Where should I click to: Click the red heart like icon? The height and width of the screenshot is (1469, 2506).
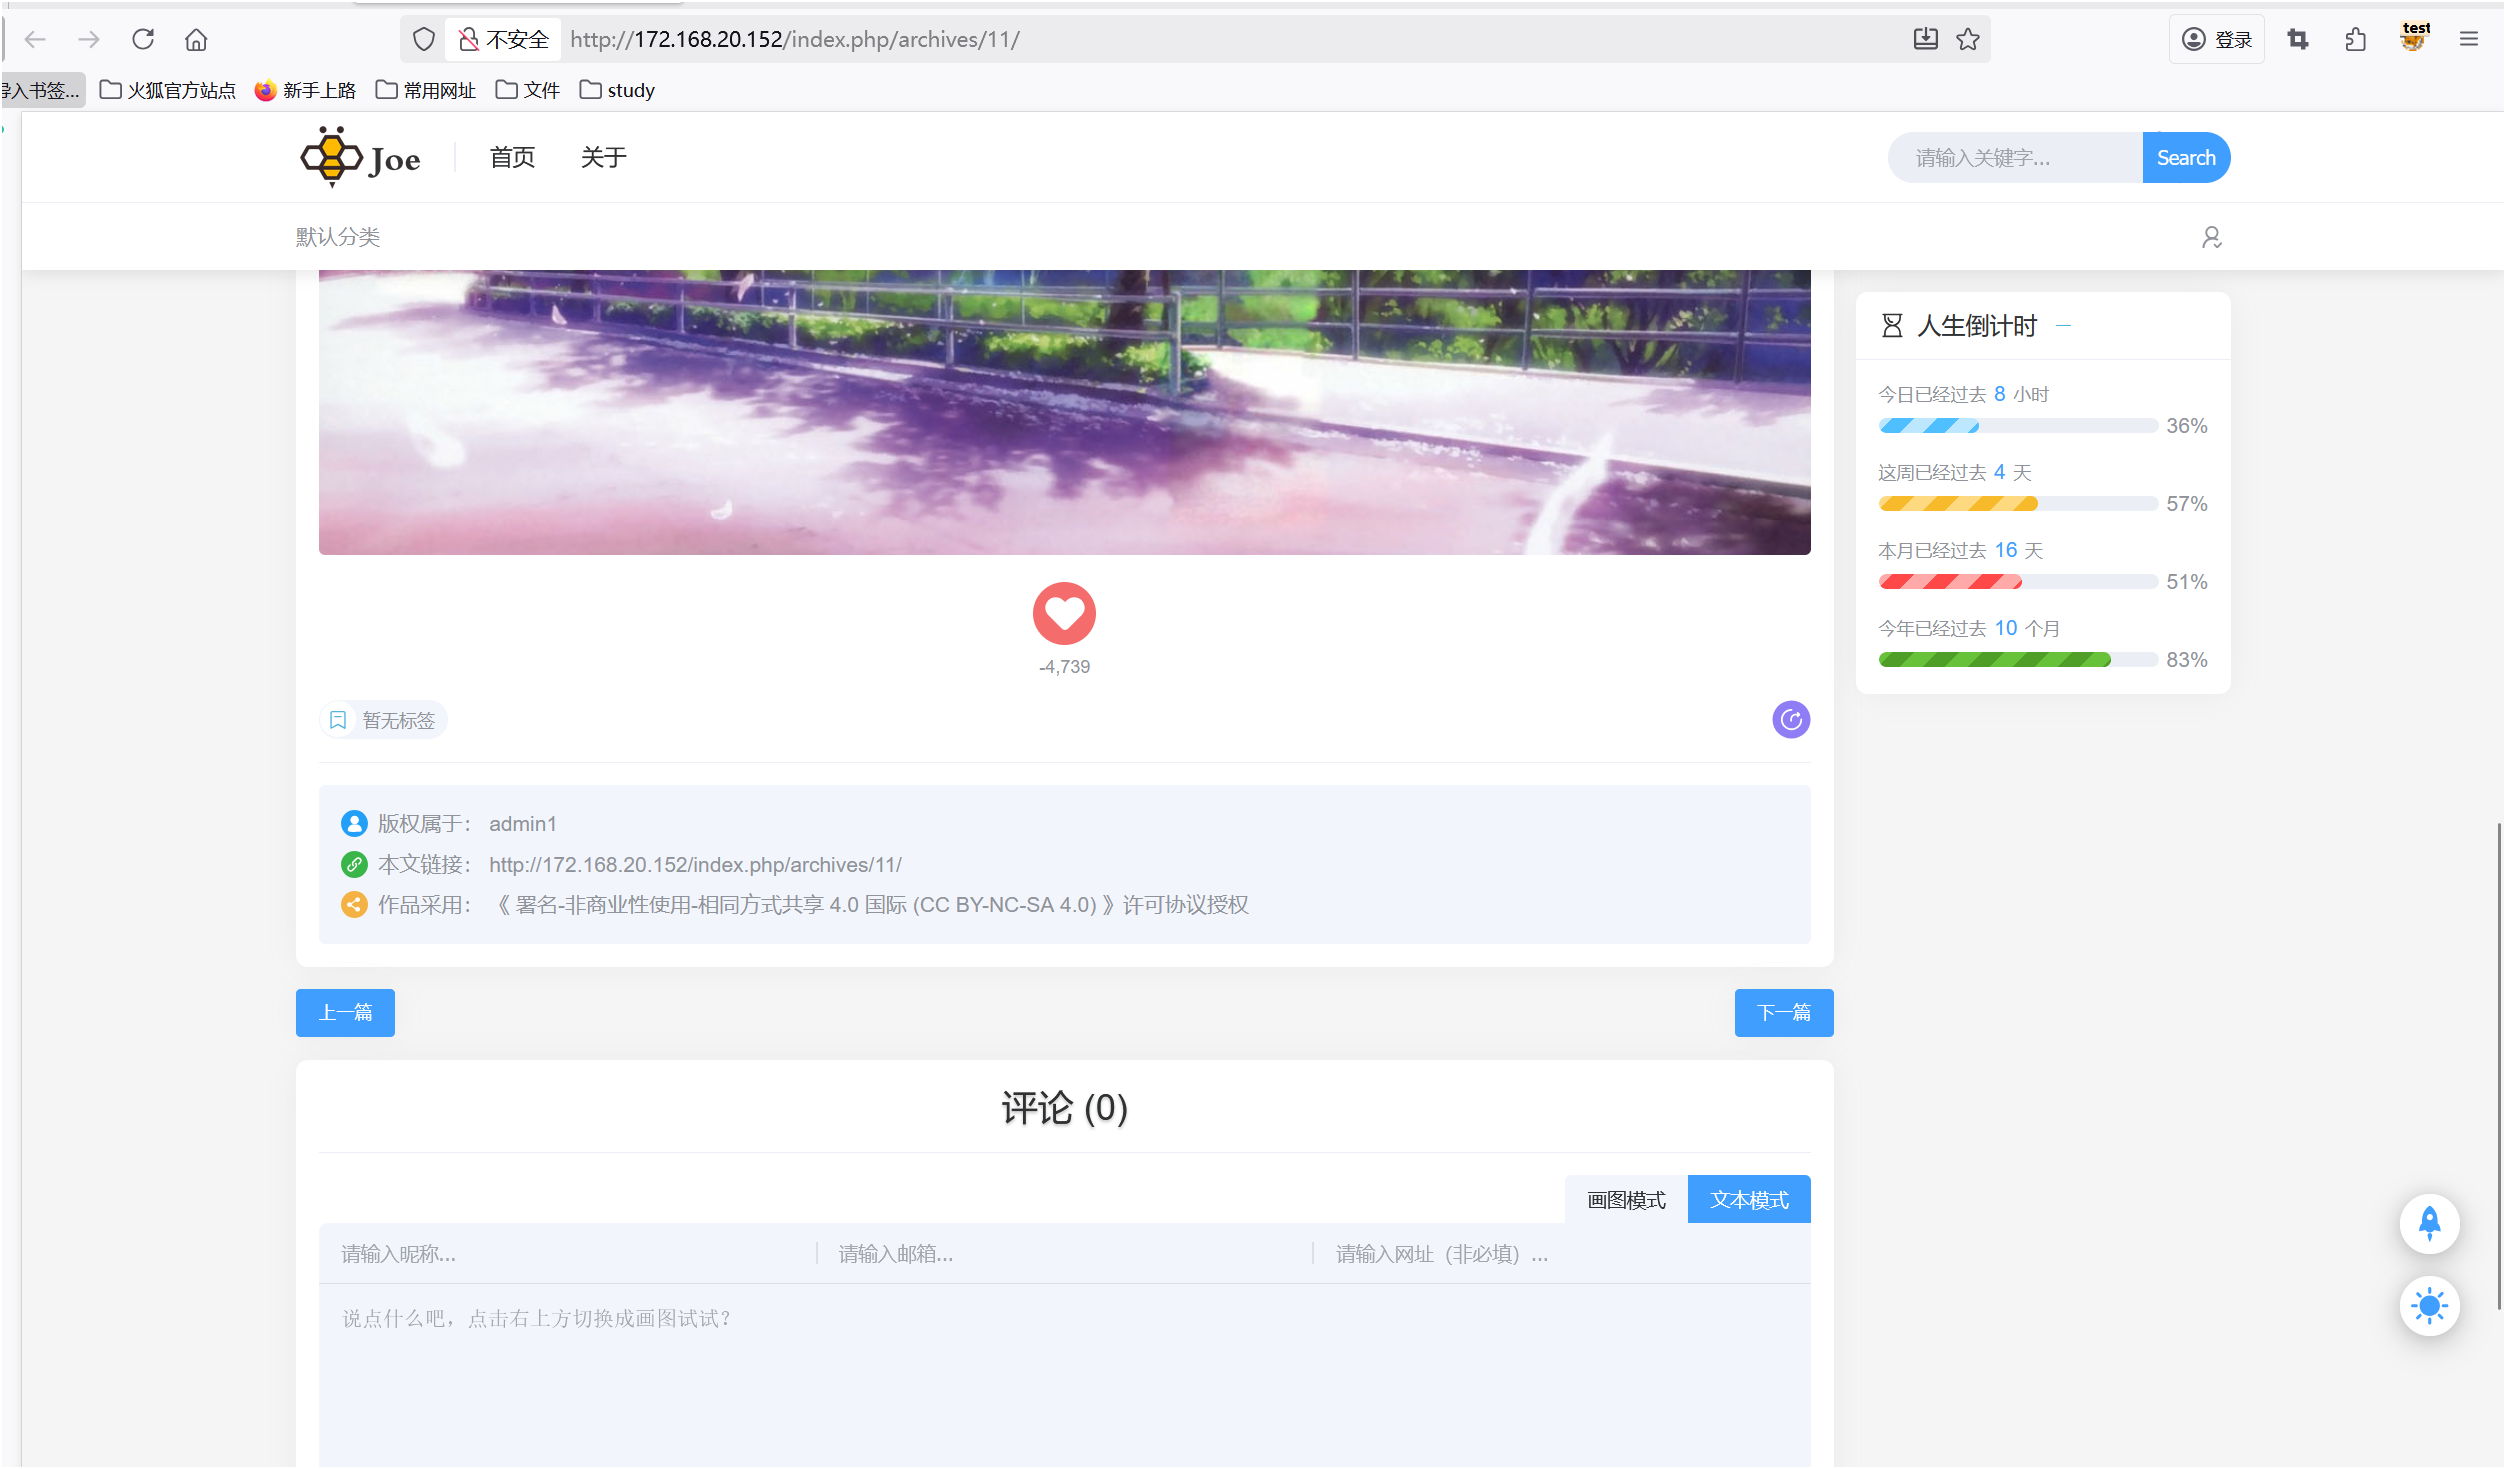click(1064, 613)
